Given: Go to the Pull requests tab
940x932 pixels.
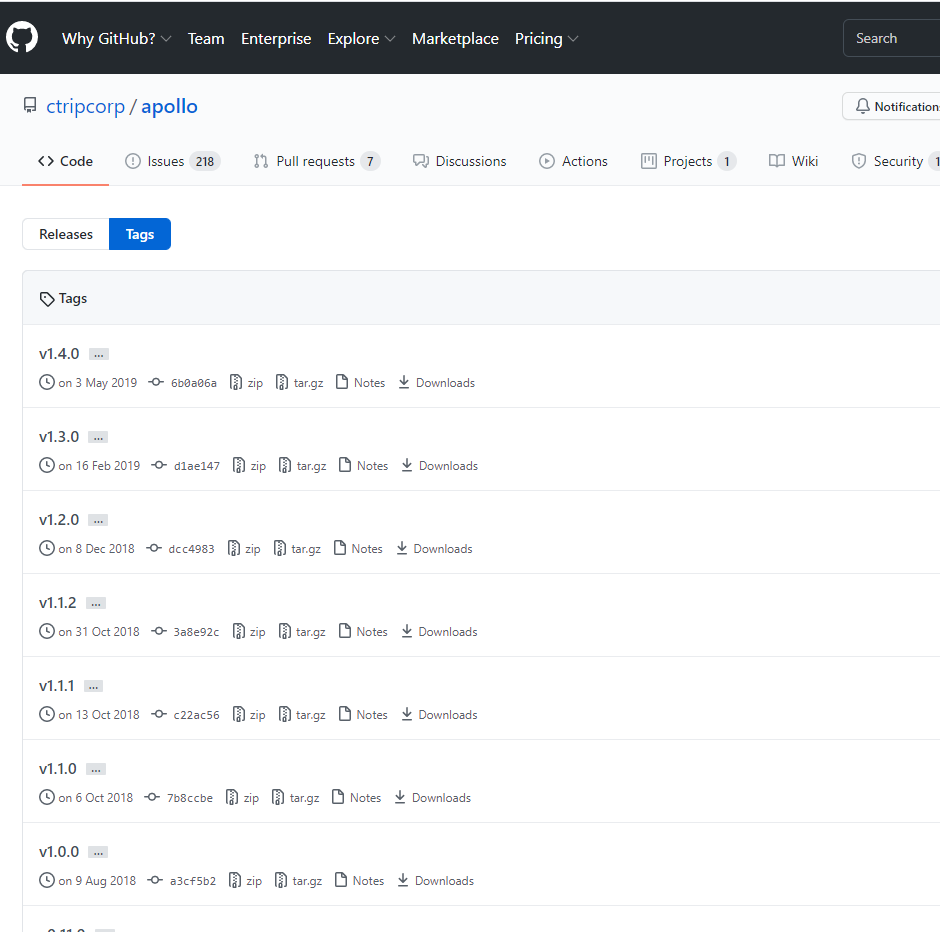Looking at the screenshot, I should point(316,161).
